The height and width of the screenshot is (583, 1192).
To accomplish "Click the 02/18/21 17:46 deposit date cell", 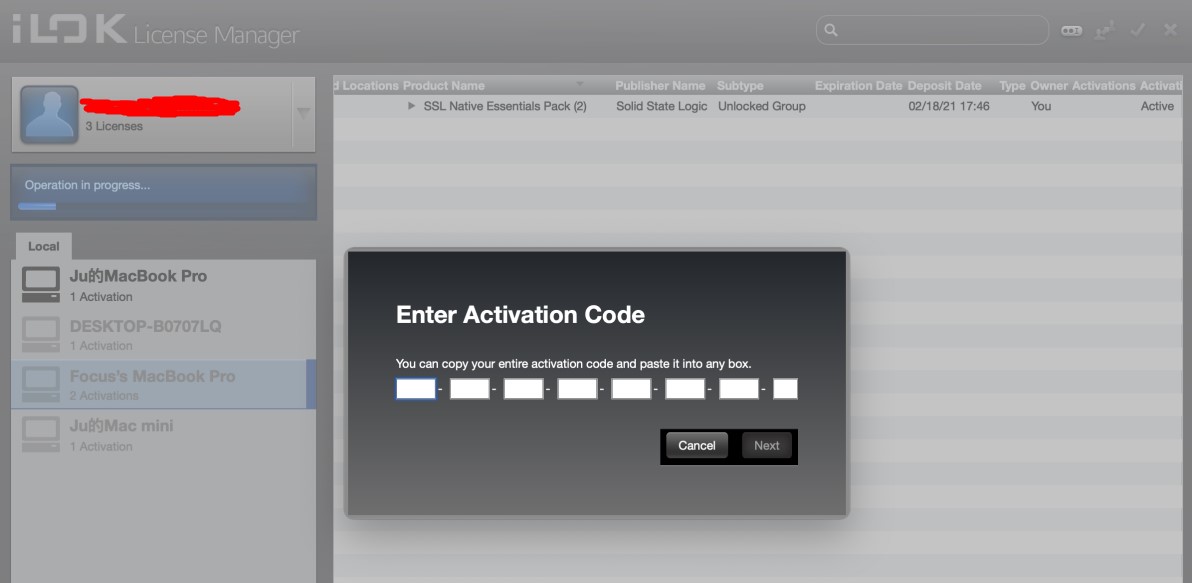I will (x=949, y=106).
